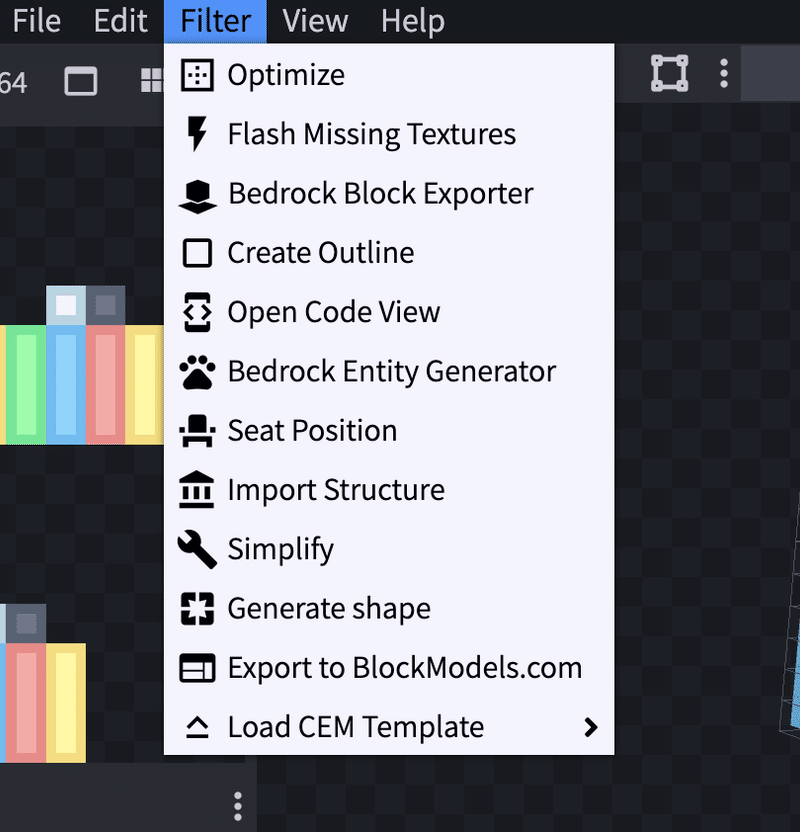Click the Import Structure building icon

(197, 489)
